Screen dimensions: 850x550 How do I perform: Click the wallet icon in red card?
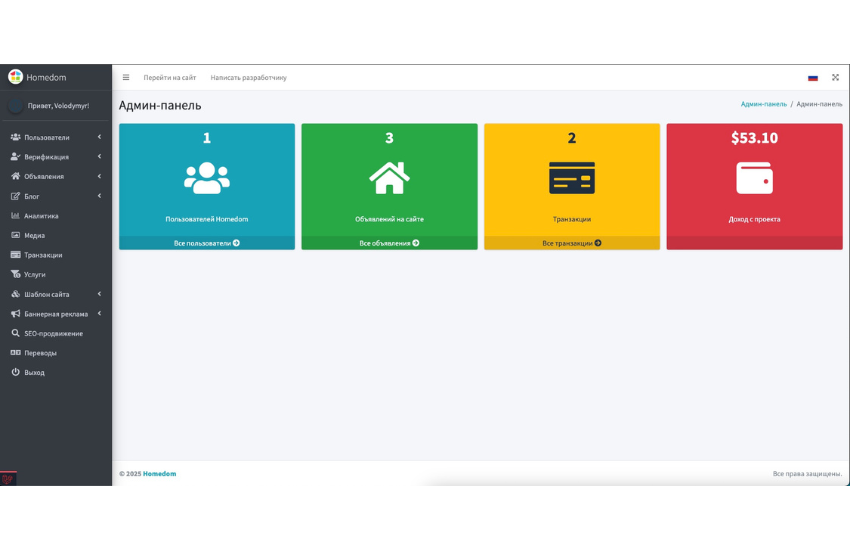[x=754, y=178]
